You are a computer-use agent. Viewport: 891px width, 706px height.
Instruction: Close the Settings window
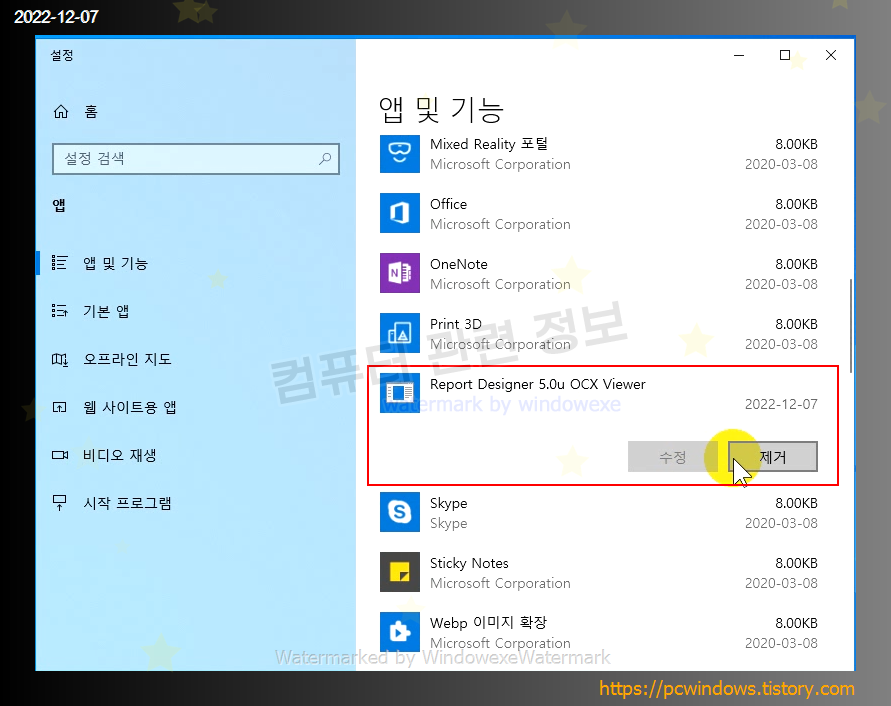point(831,55)
